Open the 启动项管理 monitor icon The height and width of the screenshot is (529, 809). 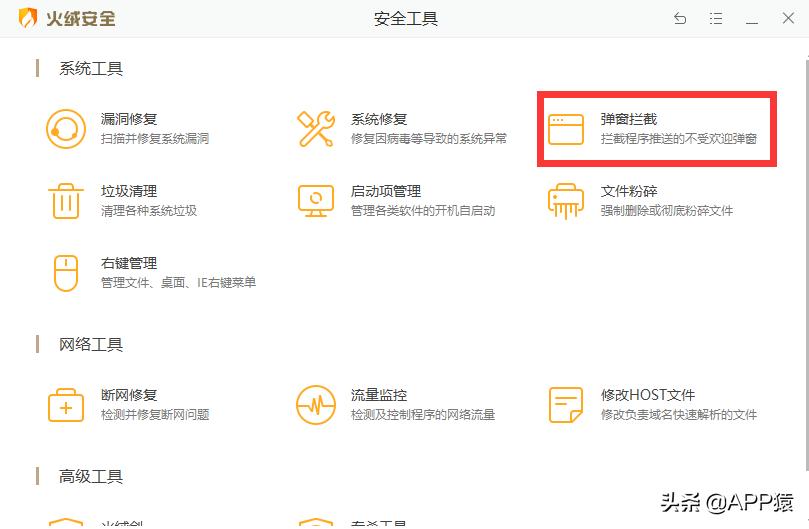pos(316,201)
